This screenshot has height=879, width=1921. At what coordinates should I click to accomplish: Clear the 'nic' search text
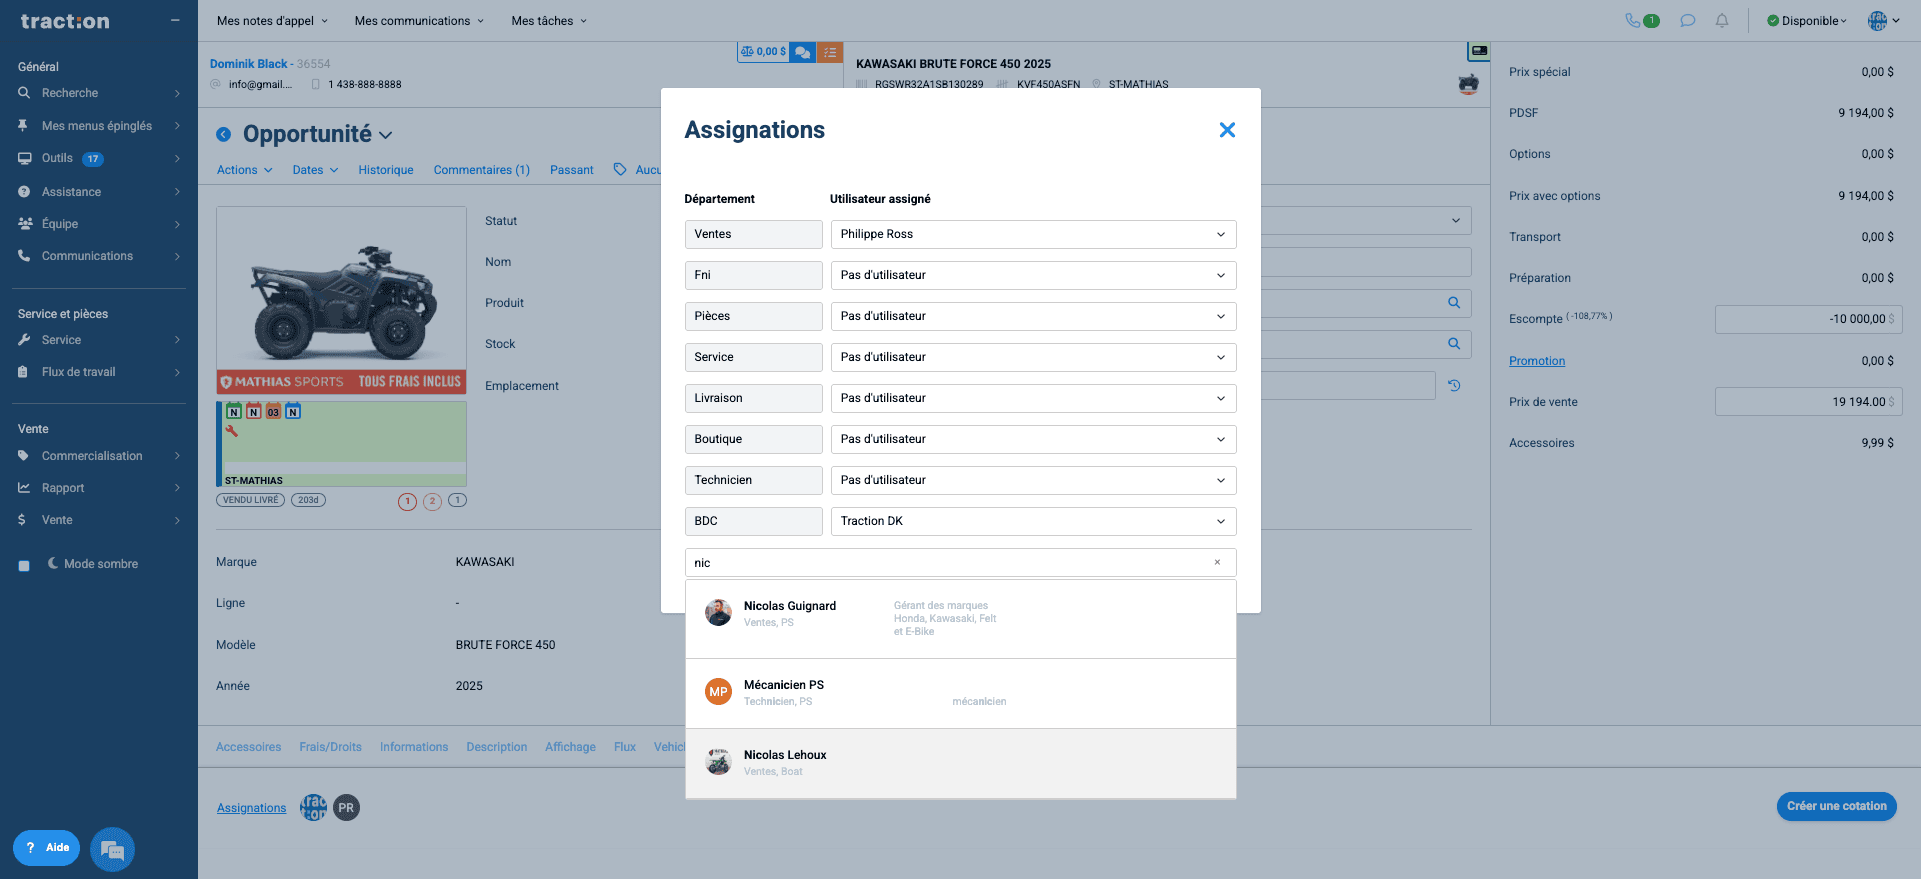(x=1217, y=562)
